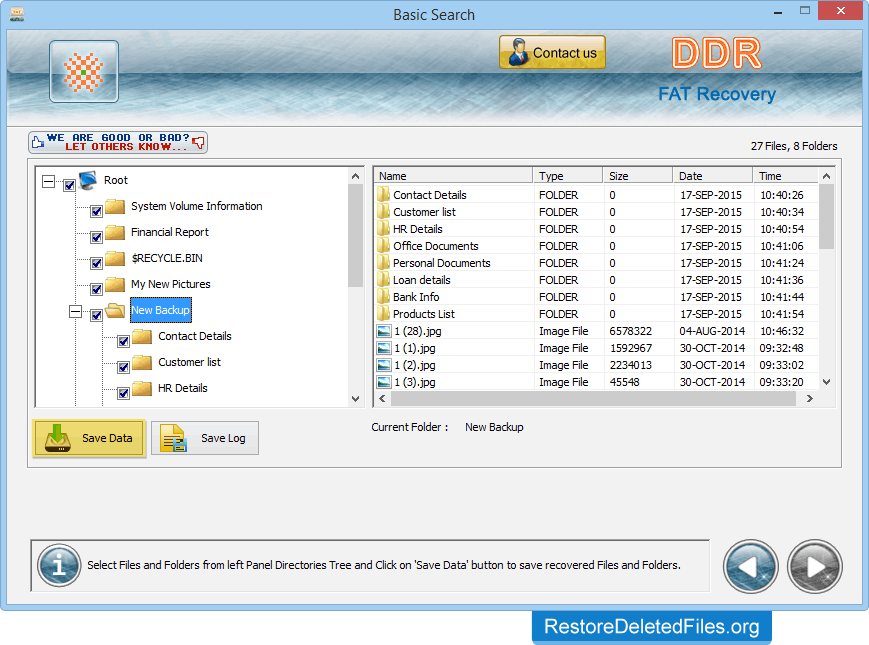Uncheck System Volume Information checkbox
This screenshot has height=645, width=869.
click(96, 211)
